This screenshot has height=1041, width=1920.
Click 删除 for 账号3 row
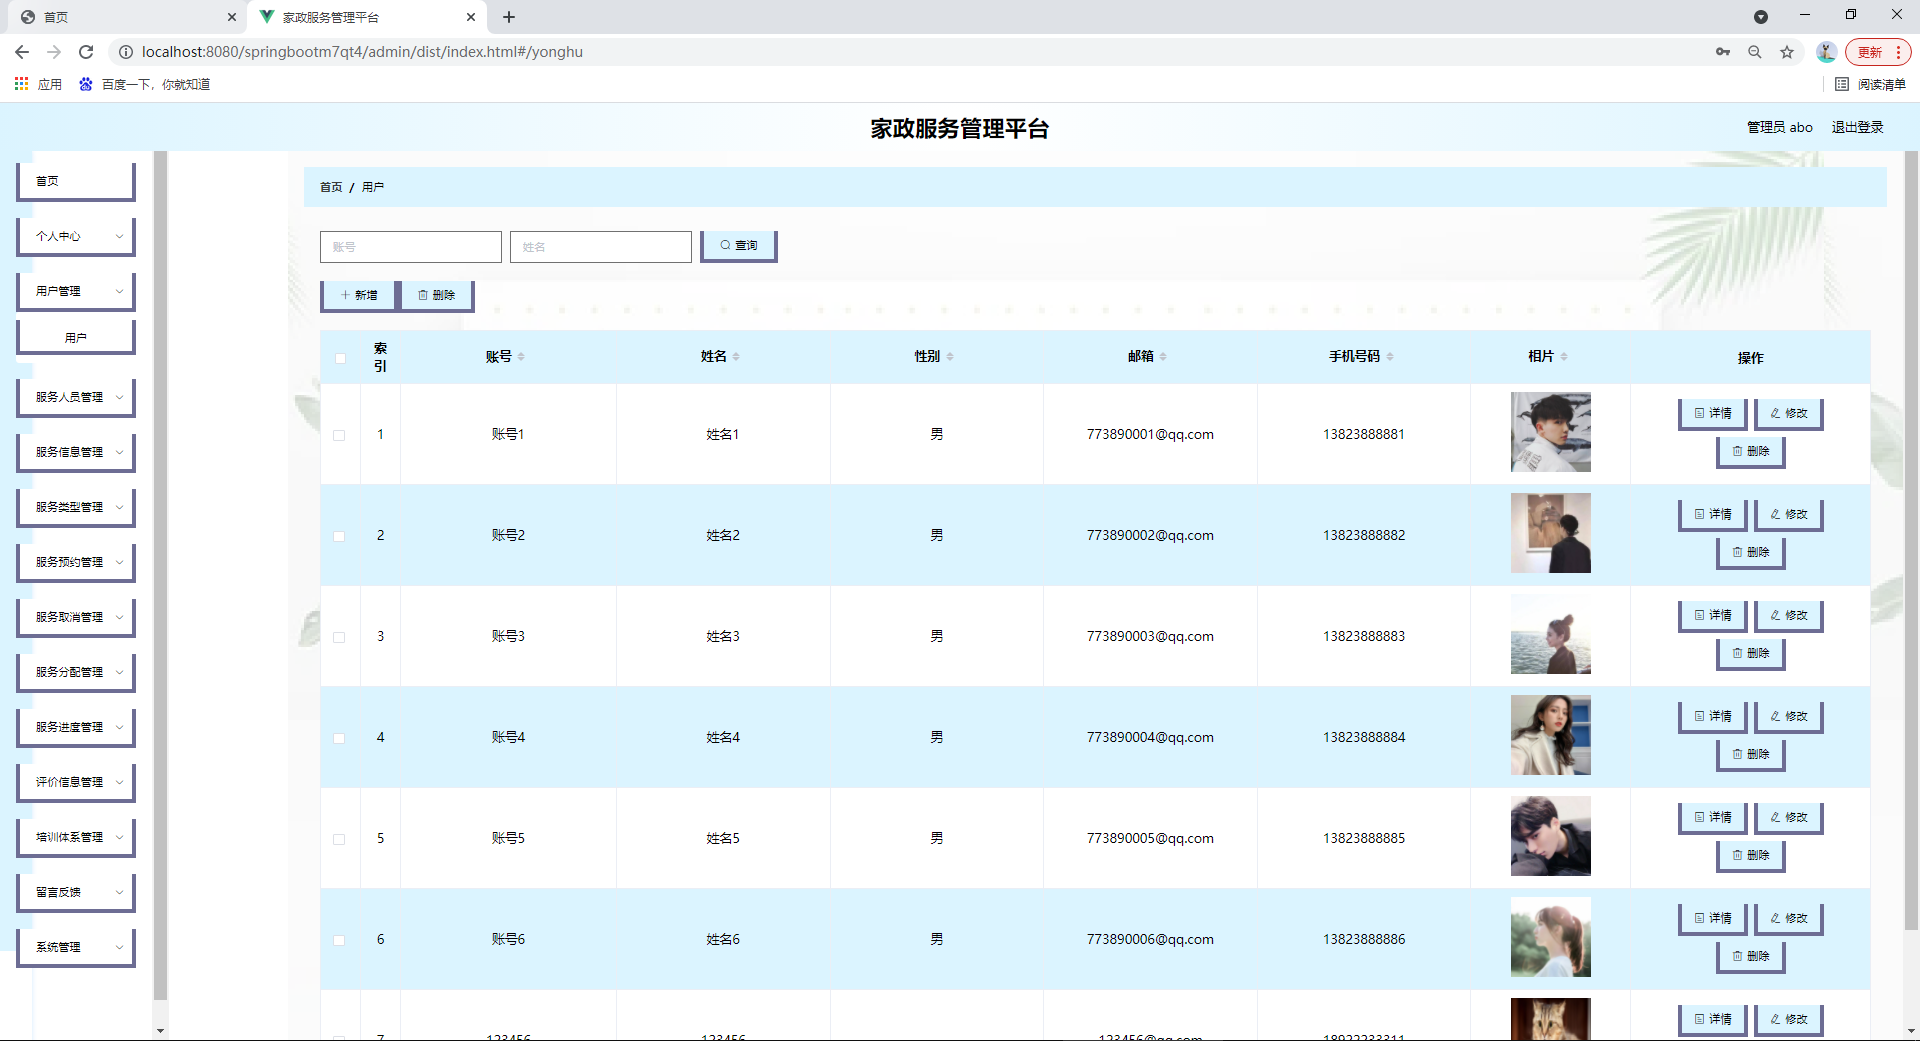(x=1751, y=654)
